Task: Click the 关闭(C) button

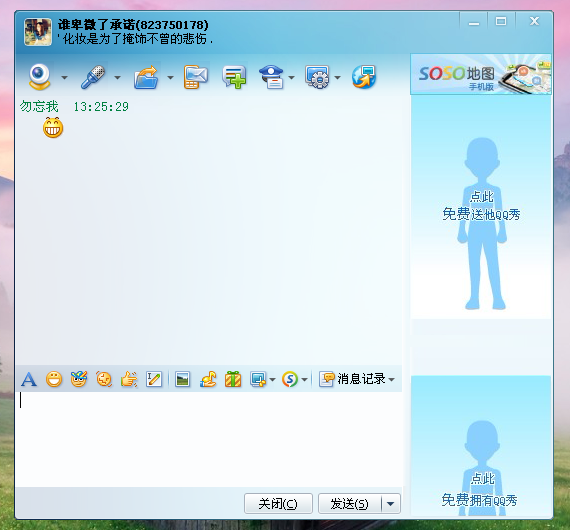Action: click(x=278, y=503)
